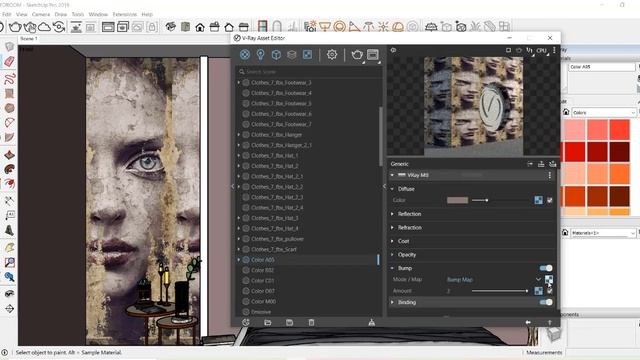Click the add new asset icon at bottom-left of Asset Editor

click(246, 322)
